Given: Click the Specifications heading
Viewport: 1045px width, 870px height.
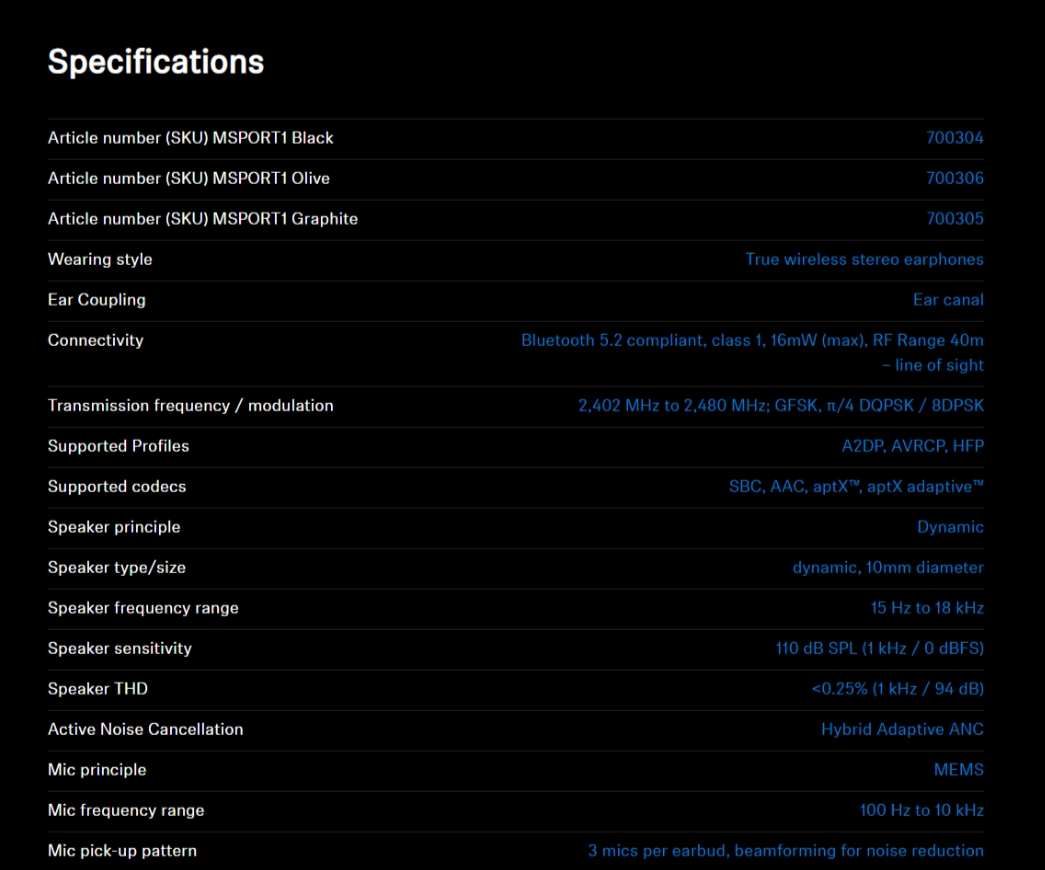Looking at the screenshot, I should tap(156, 62).
